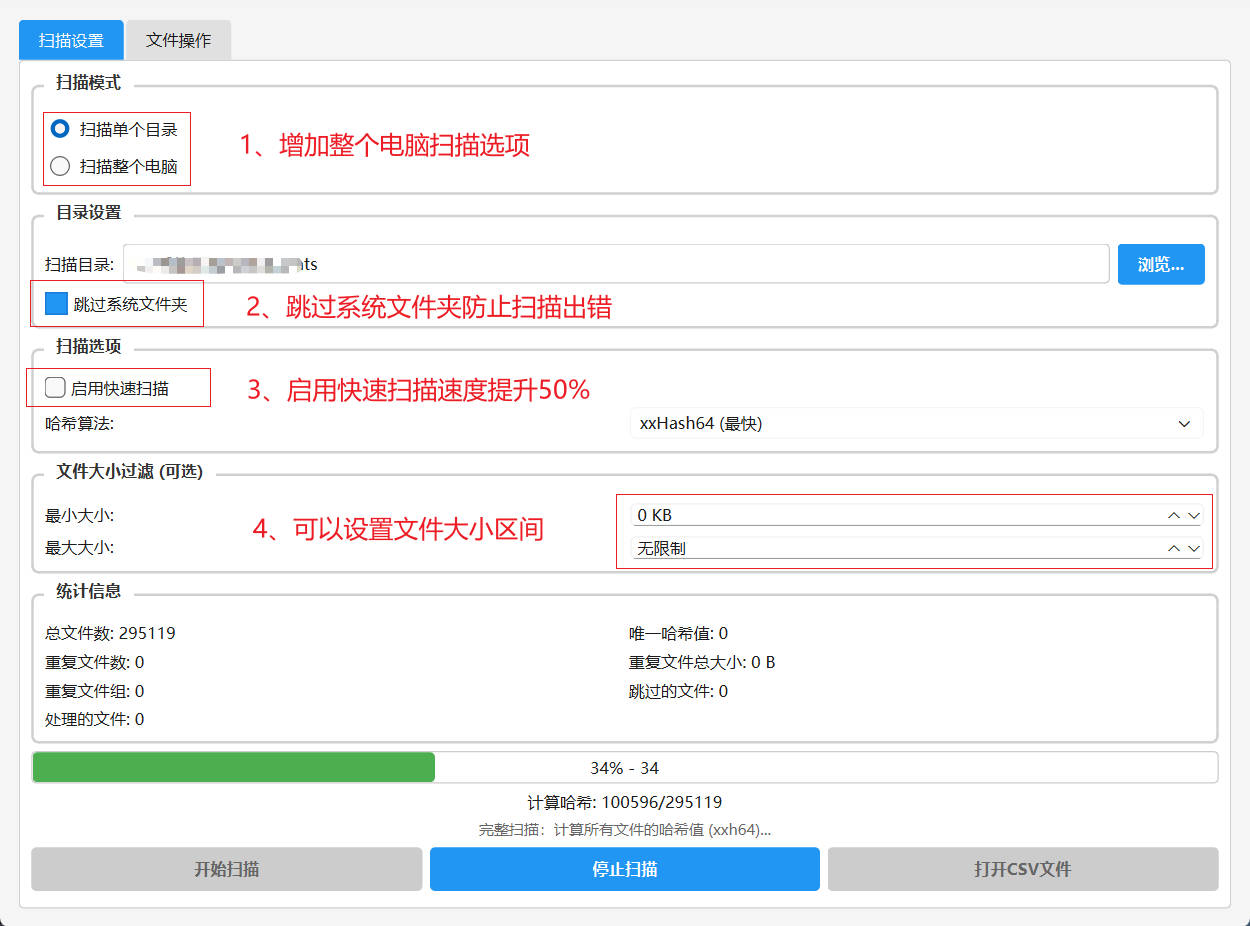Screen dimensions: 1250x926
Task: Click the 打开CSV文件 button
Action: point(1022,869)
